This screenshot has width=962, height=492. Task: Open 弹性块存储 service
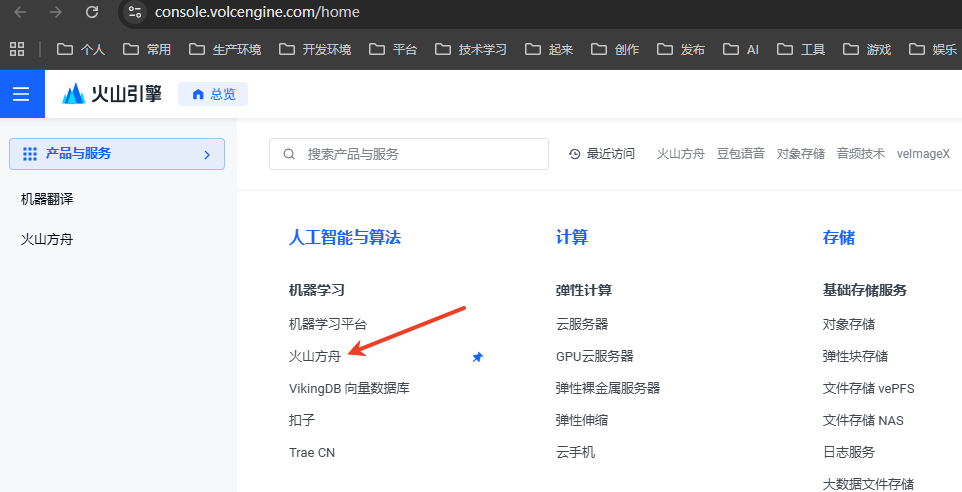coord(855,356)
